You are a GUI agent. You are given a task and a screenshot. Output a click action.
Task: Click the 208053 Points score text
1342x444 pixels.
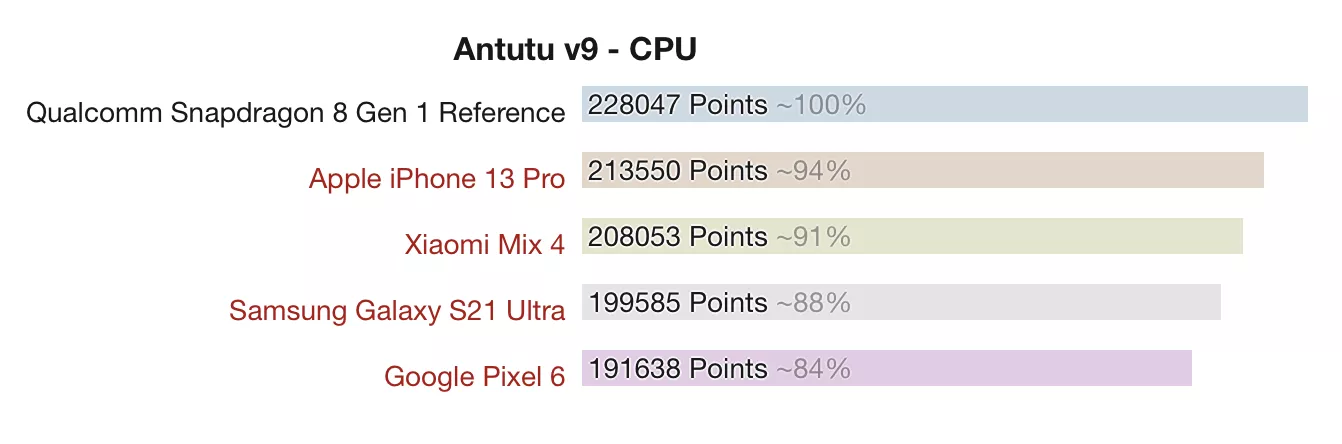pyautogui.click(x=678, y=236)
